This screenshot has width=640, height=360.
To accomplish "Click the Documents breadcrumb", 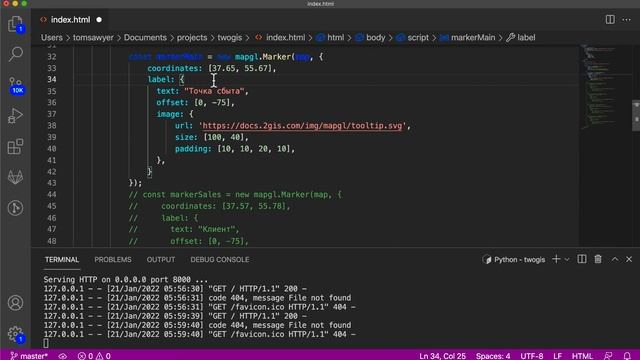I will coord(145,38).
